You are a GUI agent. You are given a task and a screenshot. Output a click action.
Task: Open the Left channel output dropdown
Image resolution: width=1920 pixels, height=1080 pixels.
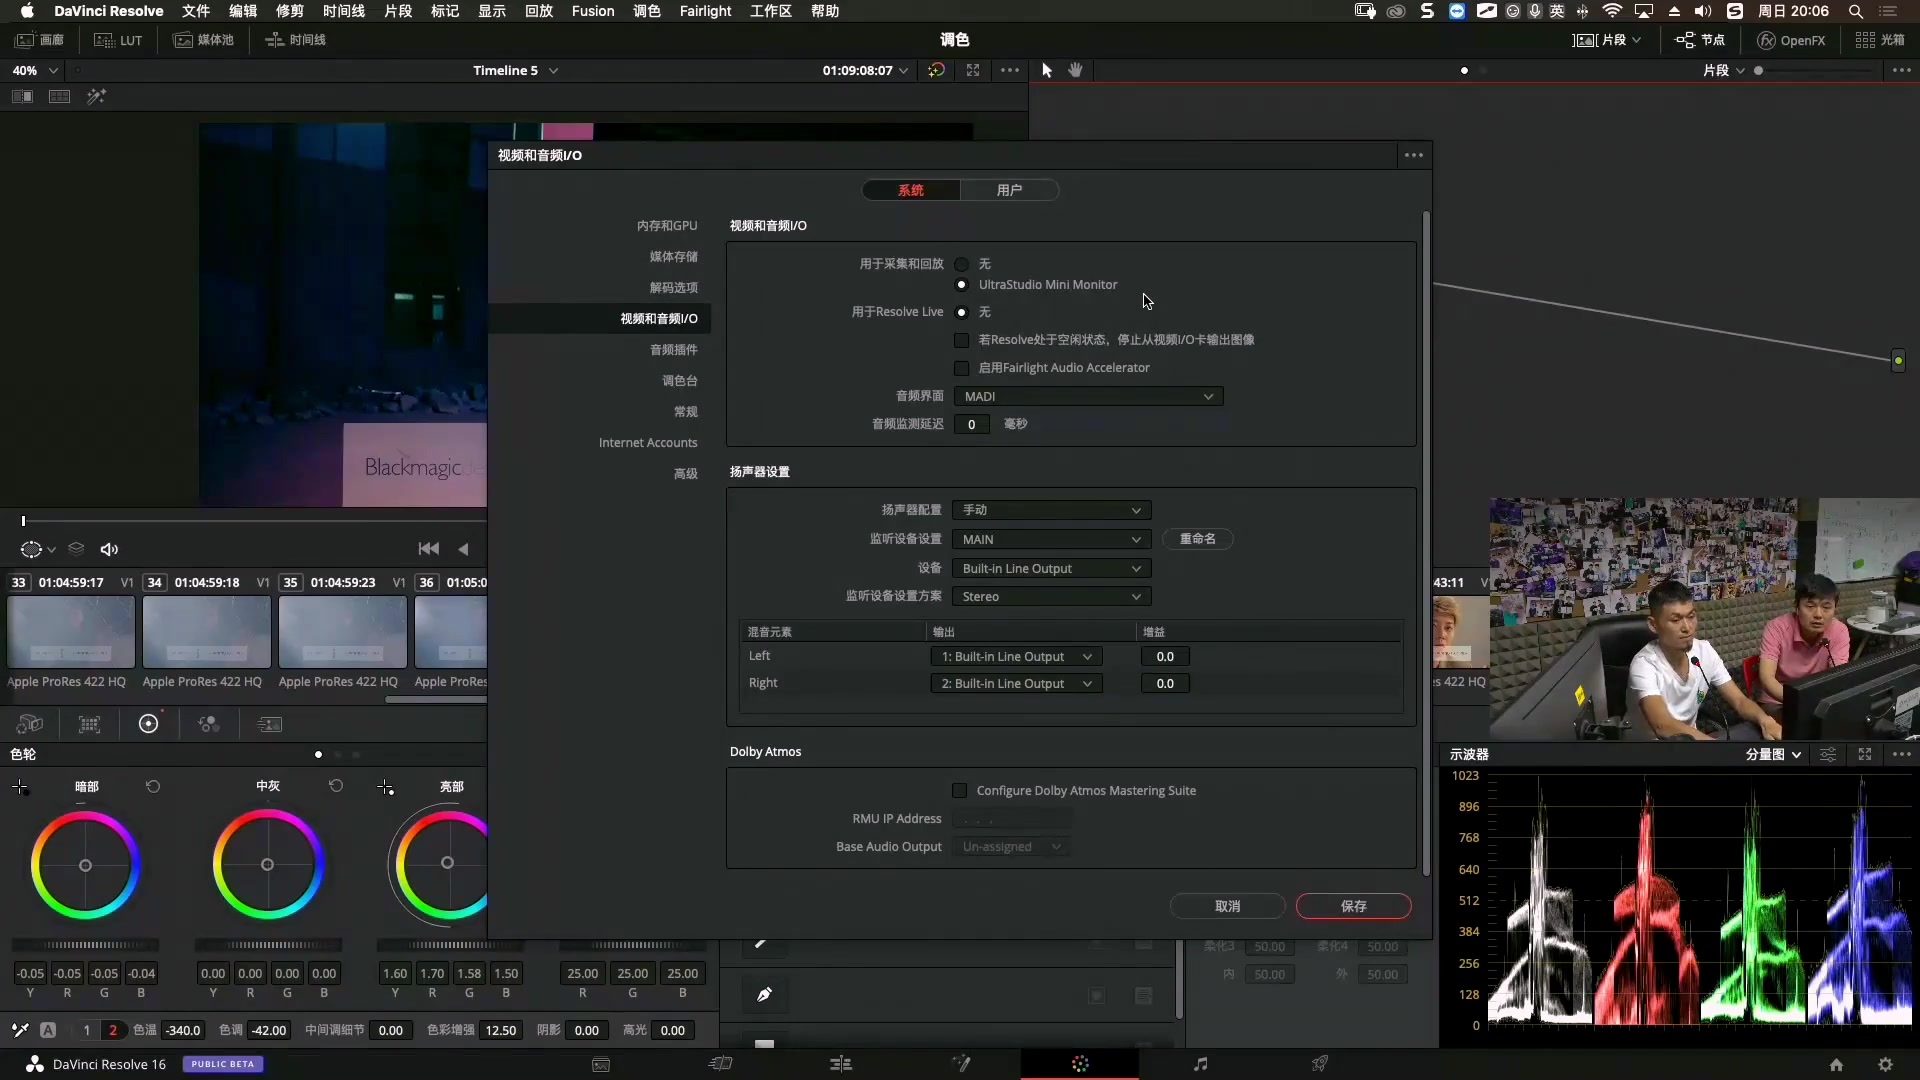point(1016,657)
